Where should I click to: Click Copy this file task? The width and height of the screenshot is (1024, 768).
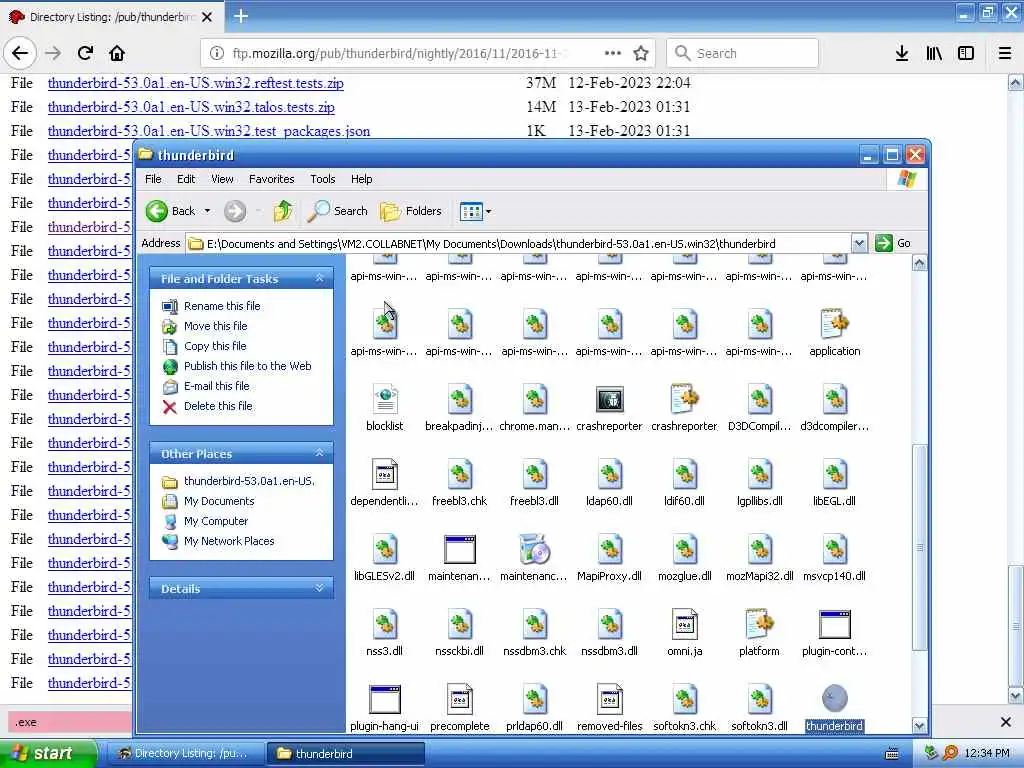click(215, 345)
